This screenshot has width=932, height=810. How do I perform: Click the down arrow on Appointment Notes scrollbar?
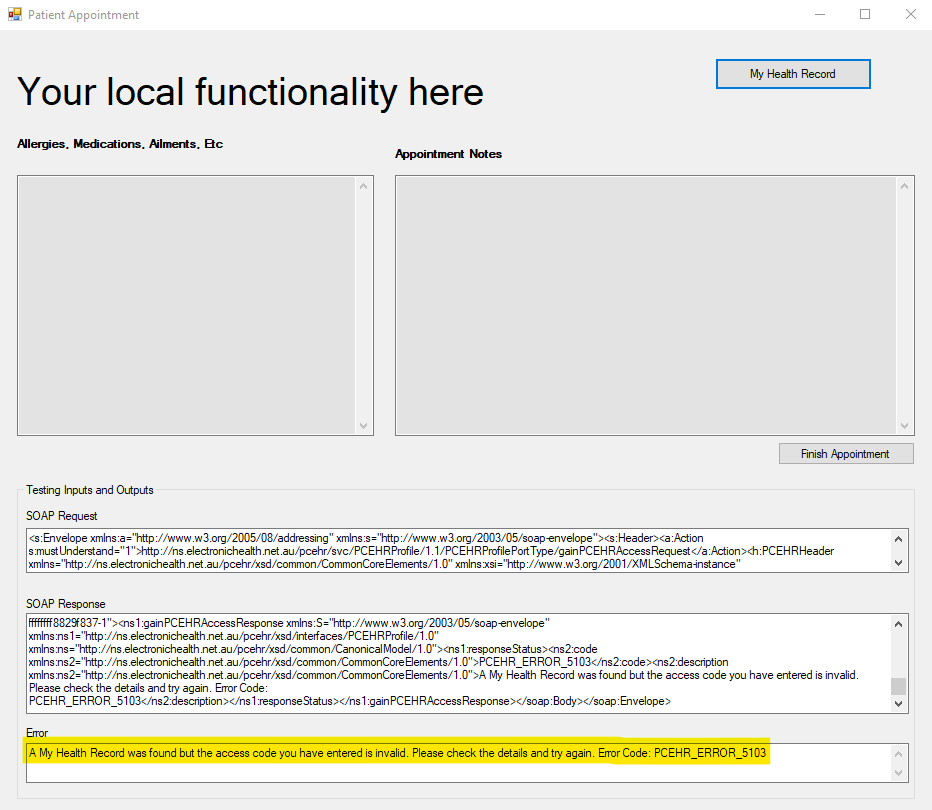[906, 427]
